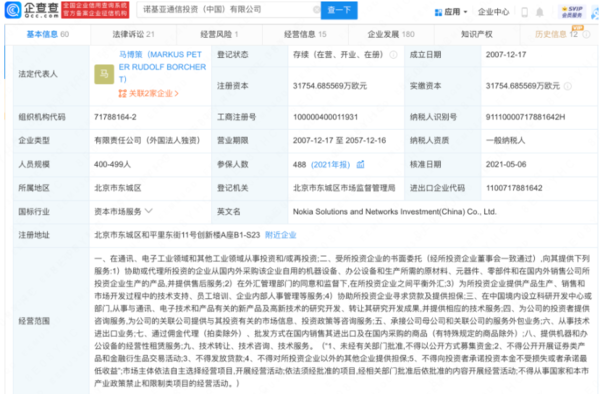The width and height of the screenshot is (600, 394).
Task: Expand the 资本市场服务 industry dropdown
Action: coord(149,211)
